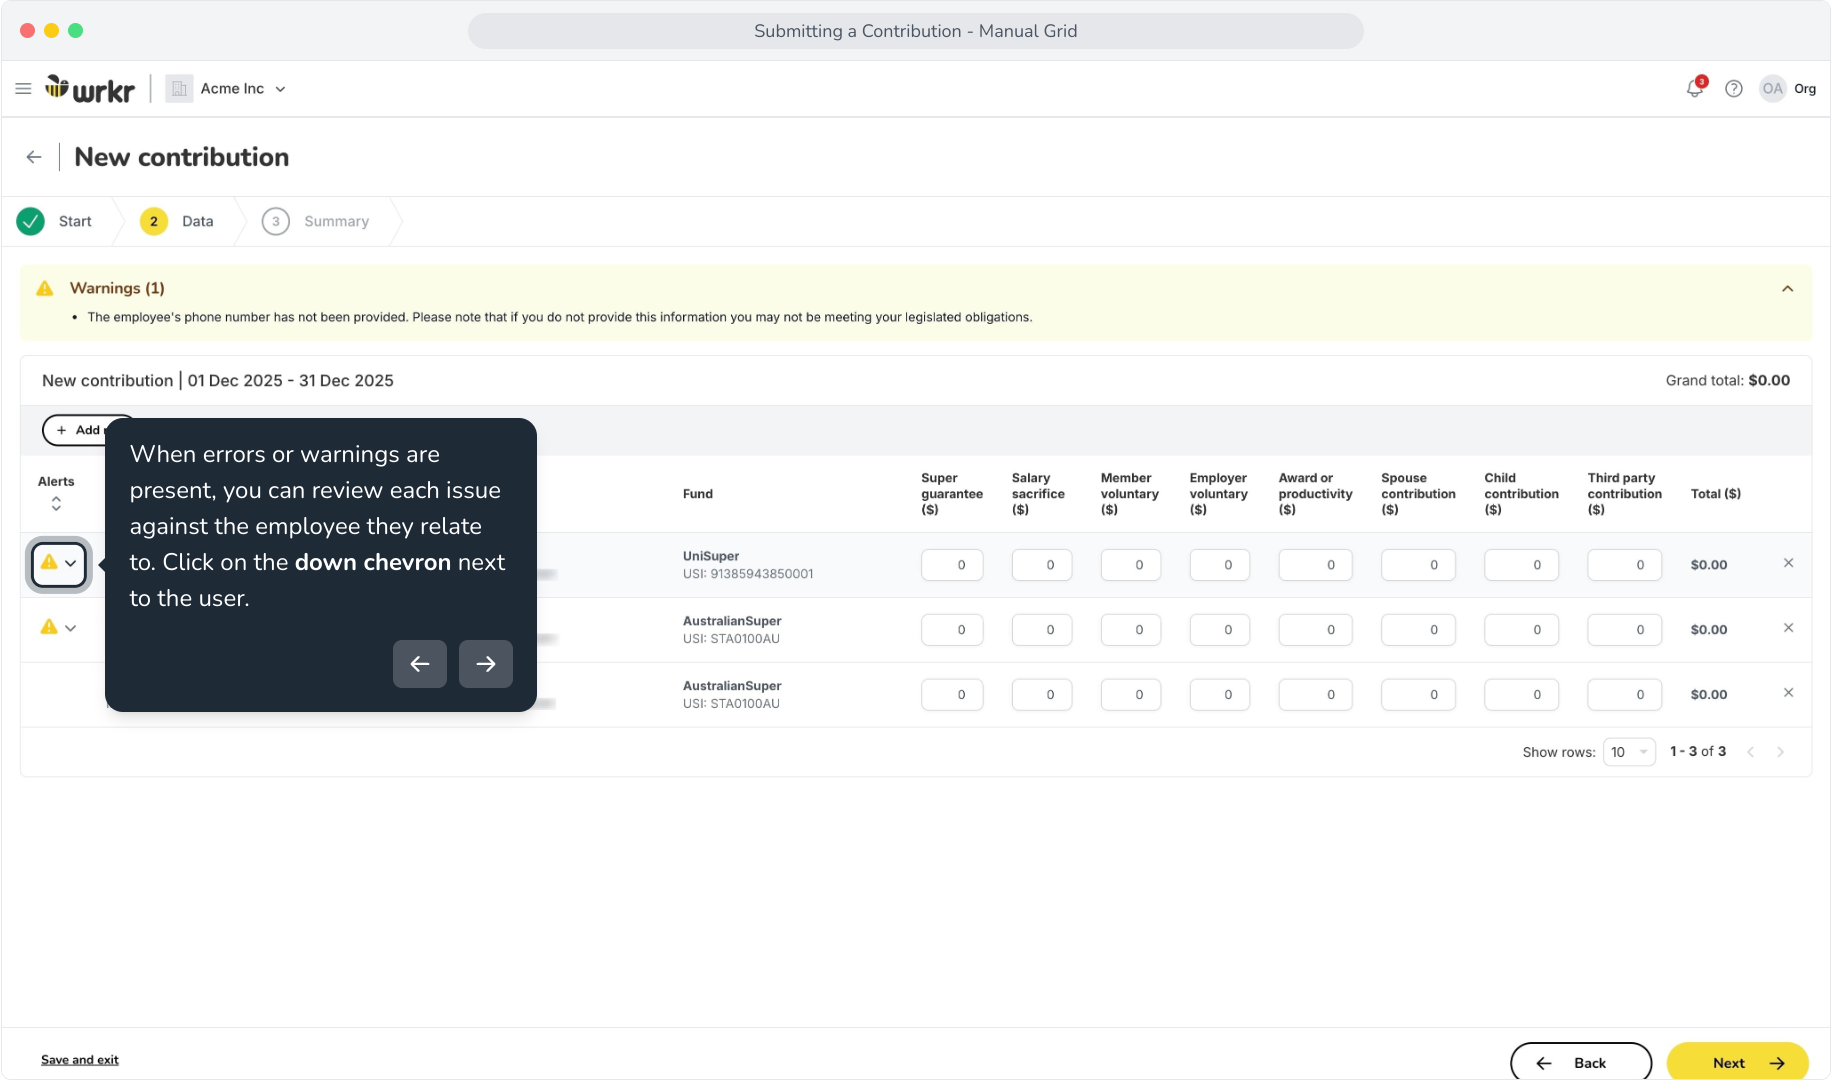1832x1080 pixels.
Task: Click the OA user avatar
Action: (x=1772, y=88)
